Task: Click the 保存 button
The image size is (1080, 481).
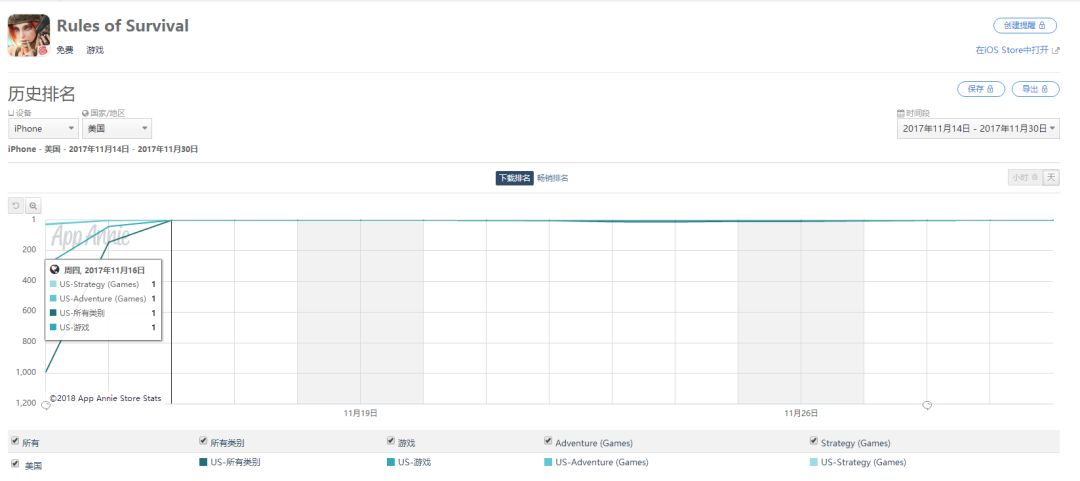Action: click(981, 89)
